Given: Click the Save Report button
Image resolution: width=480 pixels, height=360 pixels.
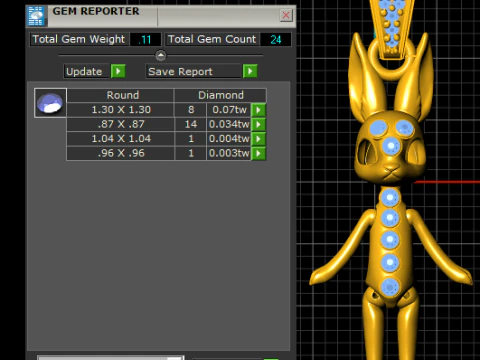Looking at the screenshot, I should (x=193, y=71).
